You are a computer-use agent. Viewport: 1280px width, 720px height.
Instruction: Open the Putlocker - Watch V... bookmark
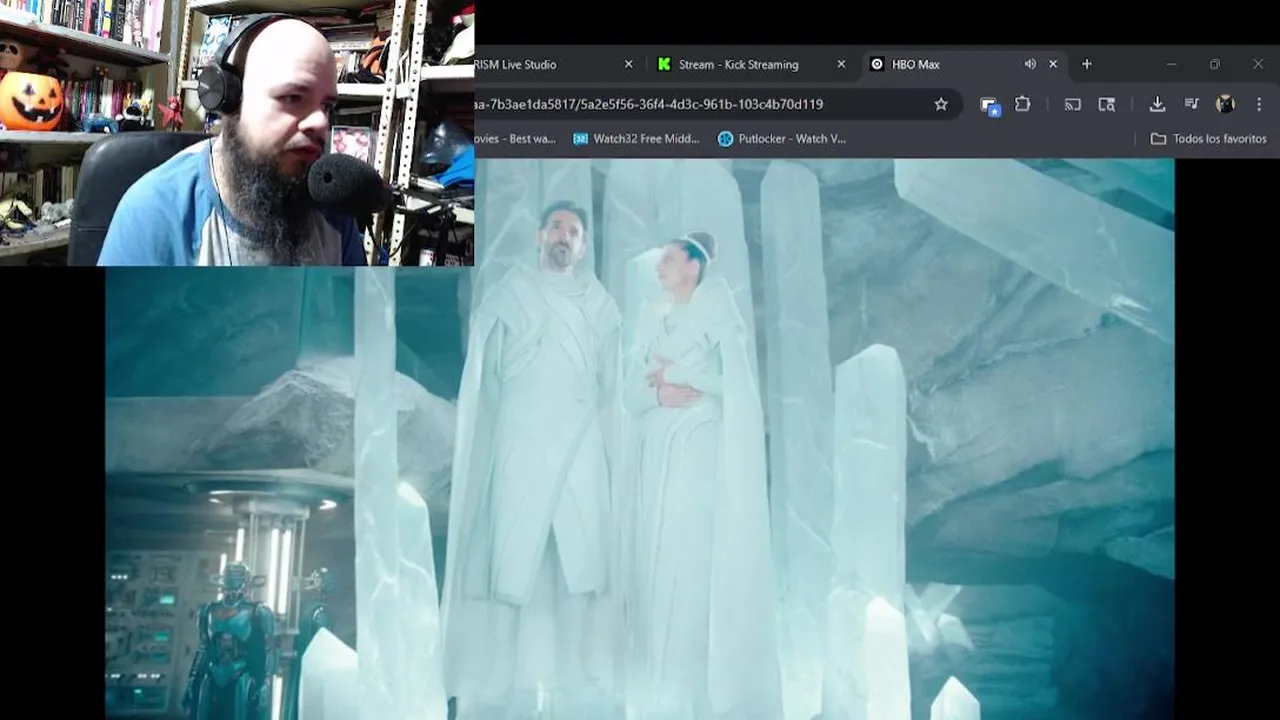pyautogui.click(x=782, y=139)
